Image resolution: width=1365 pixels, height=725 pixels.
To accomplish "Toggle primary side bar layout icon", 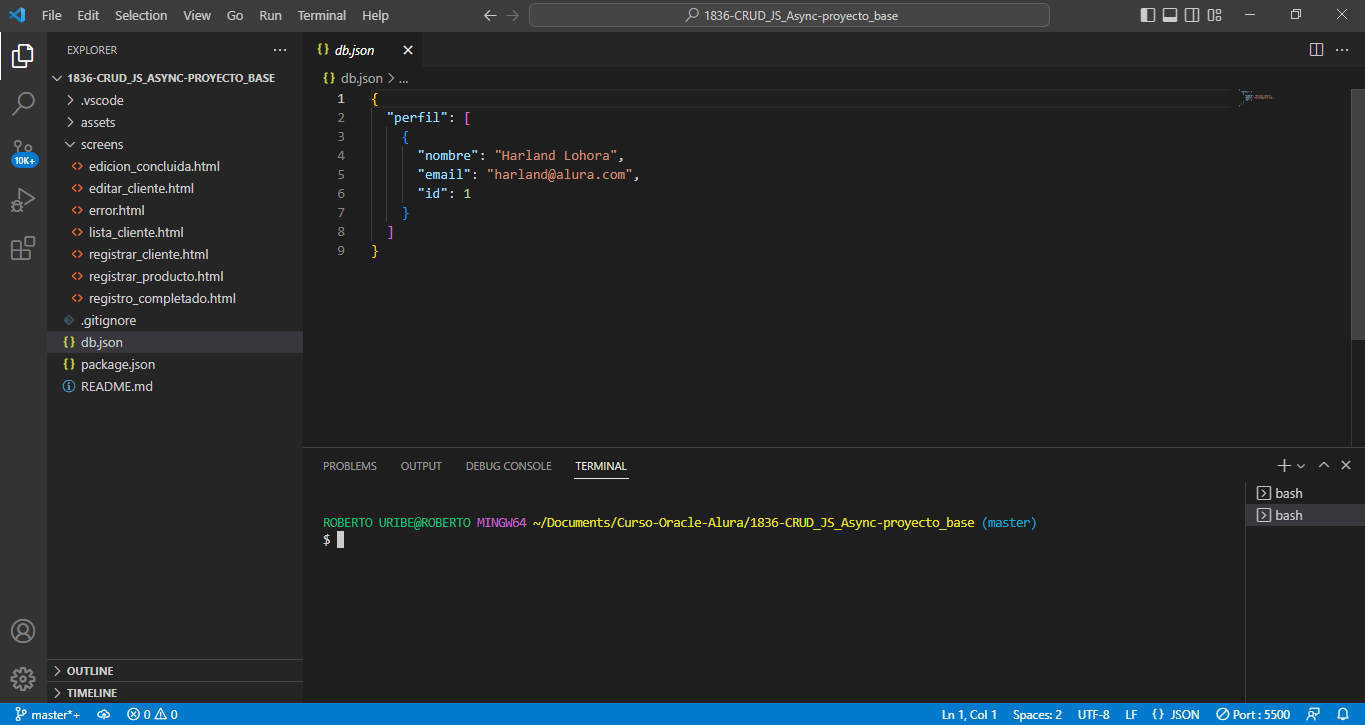I will coord(1147,15).
